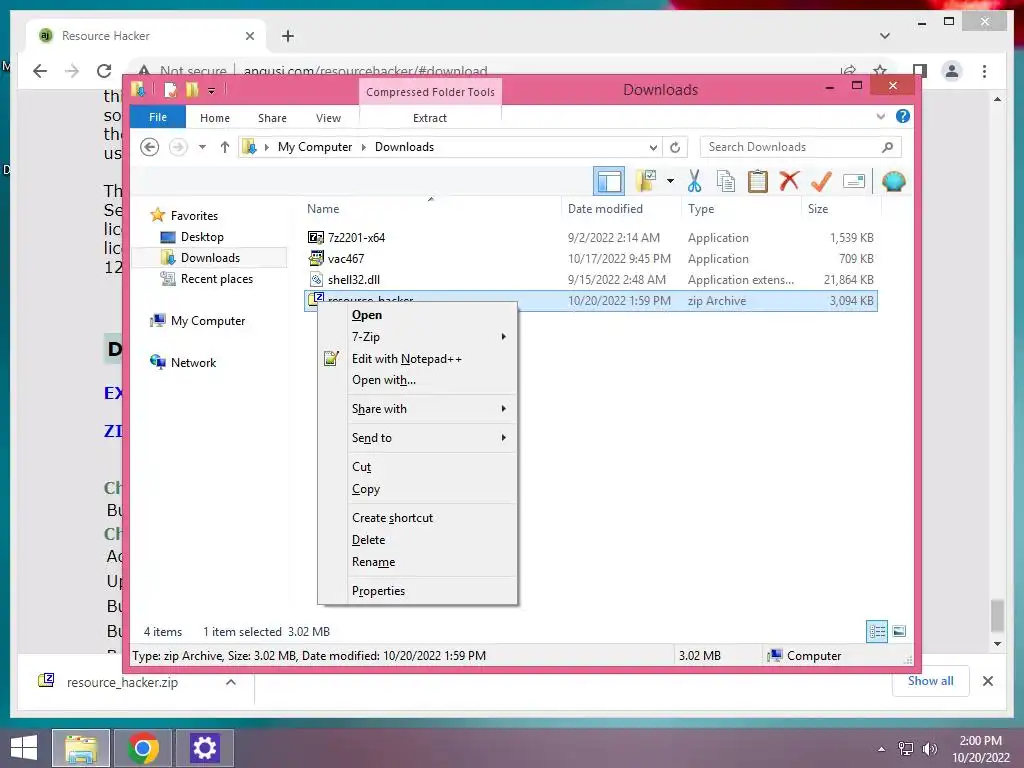The width and height of the screenshot is (1024, 768).
Task: Open a new Chrome tab
Action: (288, 36)
